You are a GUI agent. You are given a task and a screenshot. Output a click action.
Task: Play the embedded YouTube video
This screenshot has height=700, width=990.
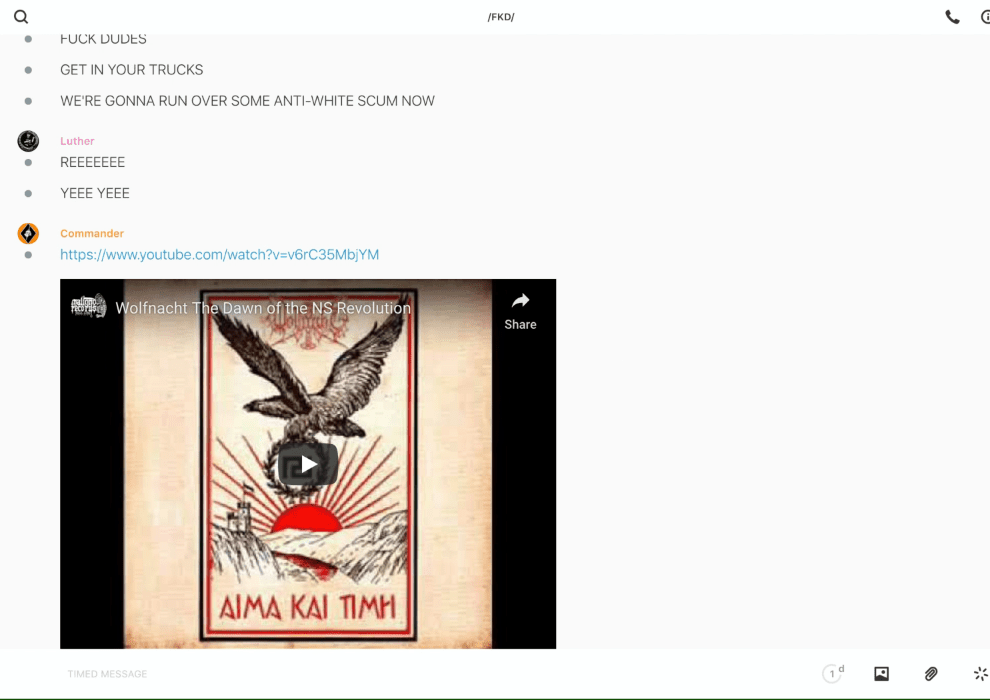[x=308, y=464]
